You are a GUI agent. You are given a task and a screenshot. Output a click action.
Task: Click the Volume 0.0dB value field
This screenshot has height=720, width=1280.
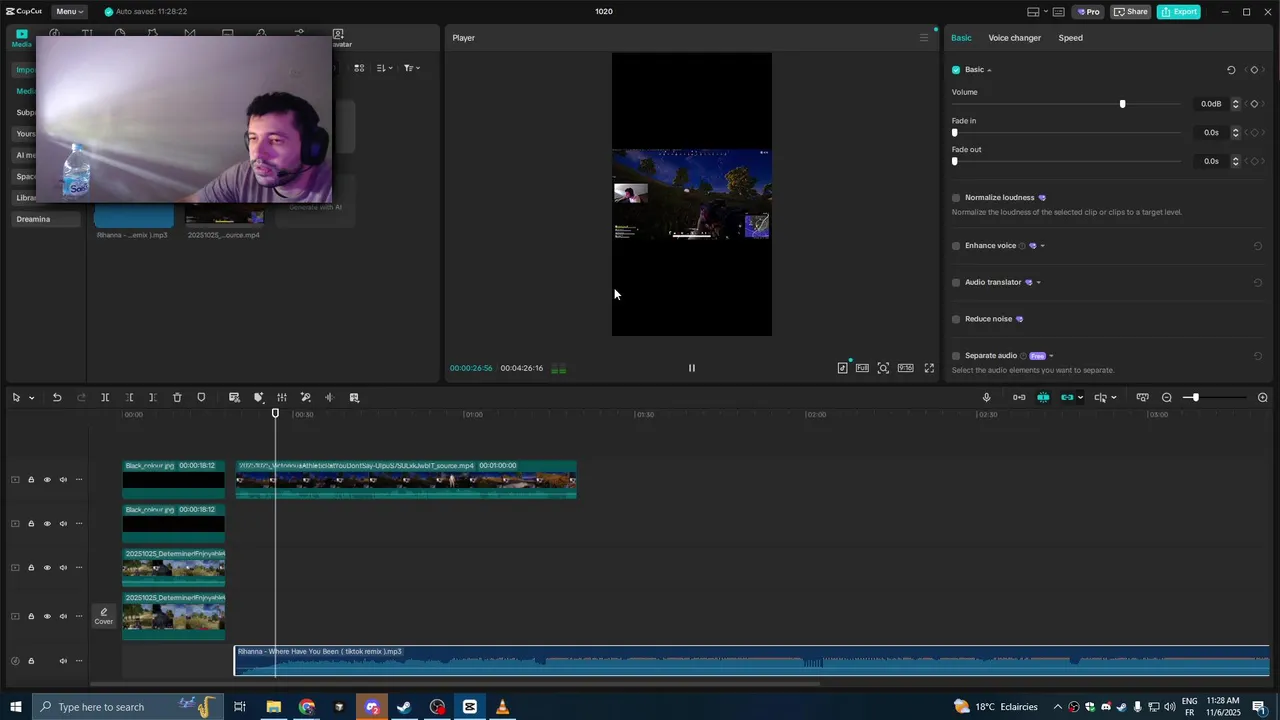pos(1210,104)
